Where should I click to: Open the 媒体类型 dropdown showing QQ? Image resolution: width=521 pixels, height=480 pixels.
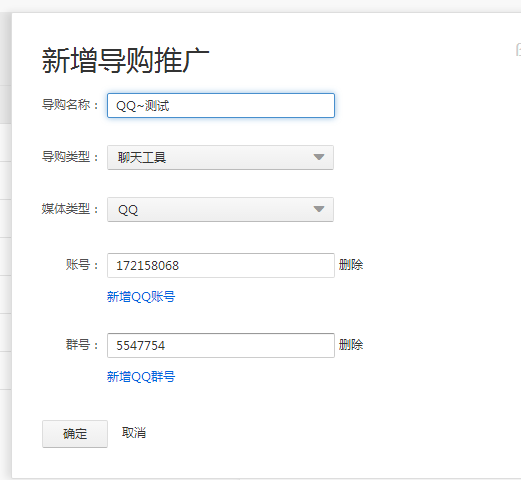[220, 209]
